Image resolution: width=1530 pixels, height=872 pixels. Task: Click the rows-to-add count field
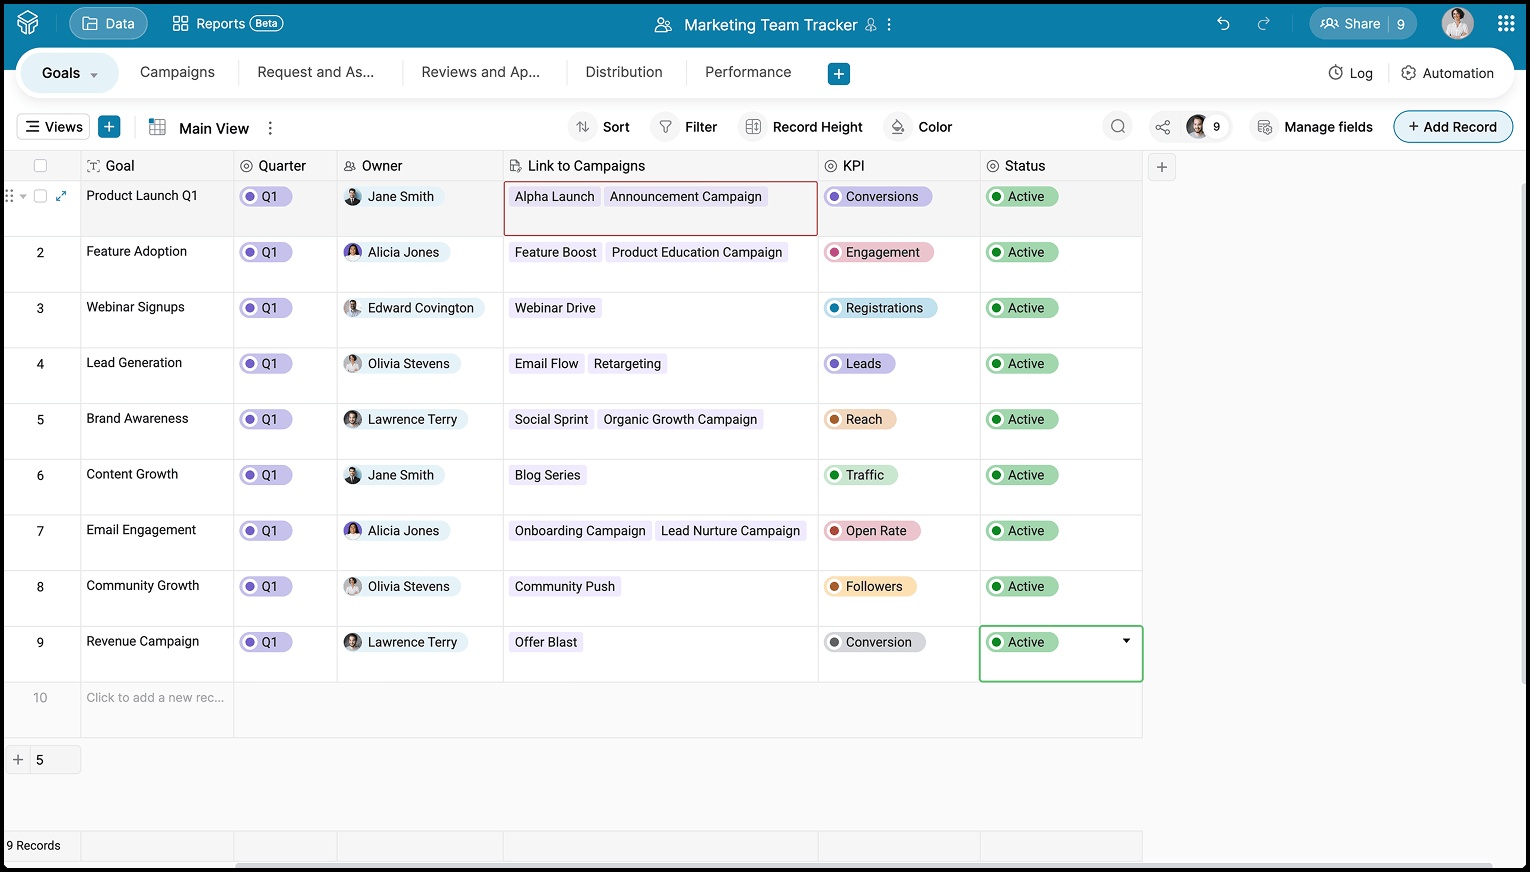pyautogui.click(x=55, y=760)
